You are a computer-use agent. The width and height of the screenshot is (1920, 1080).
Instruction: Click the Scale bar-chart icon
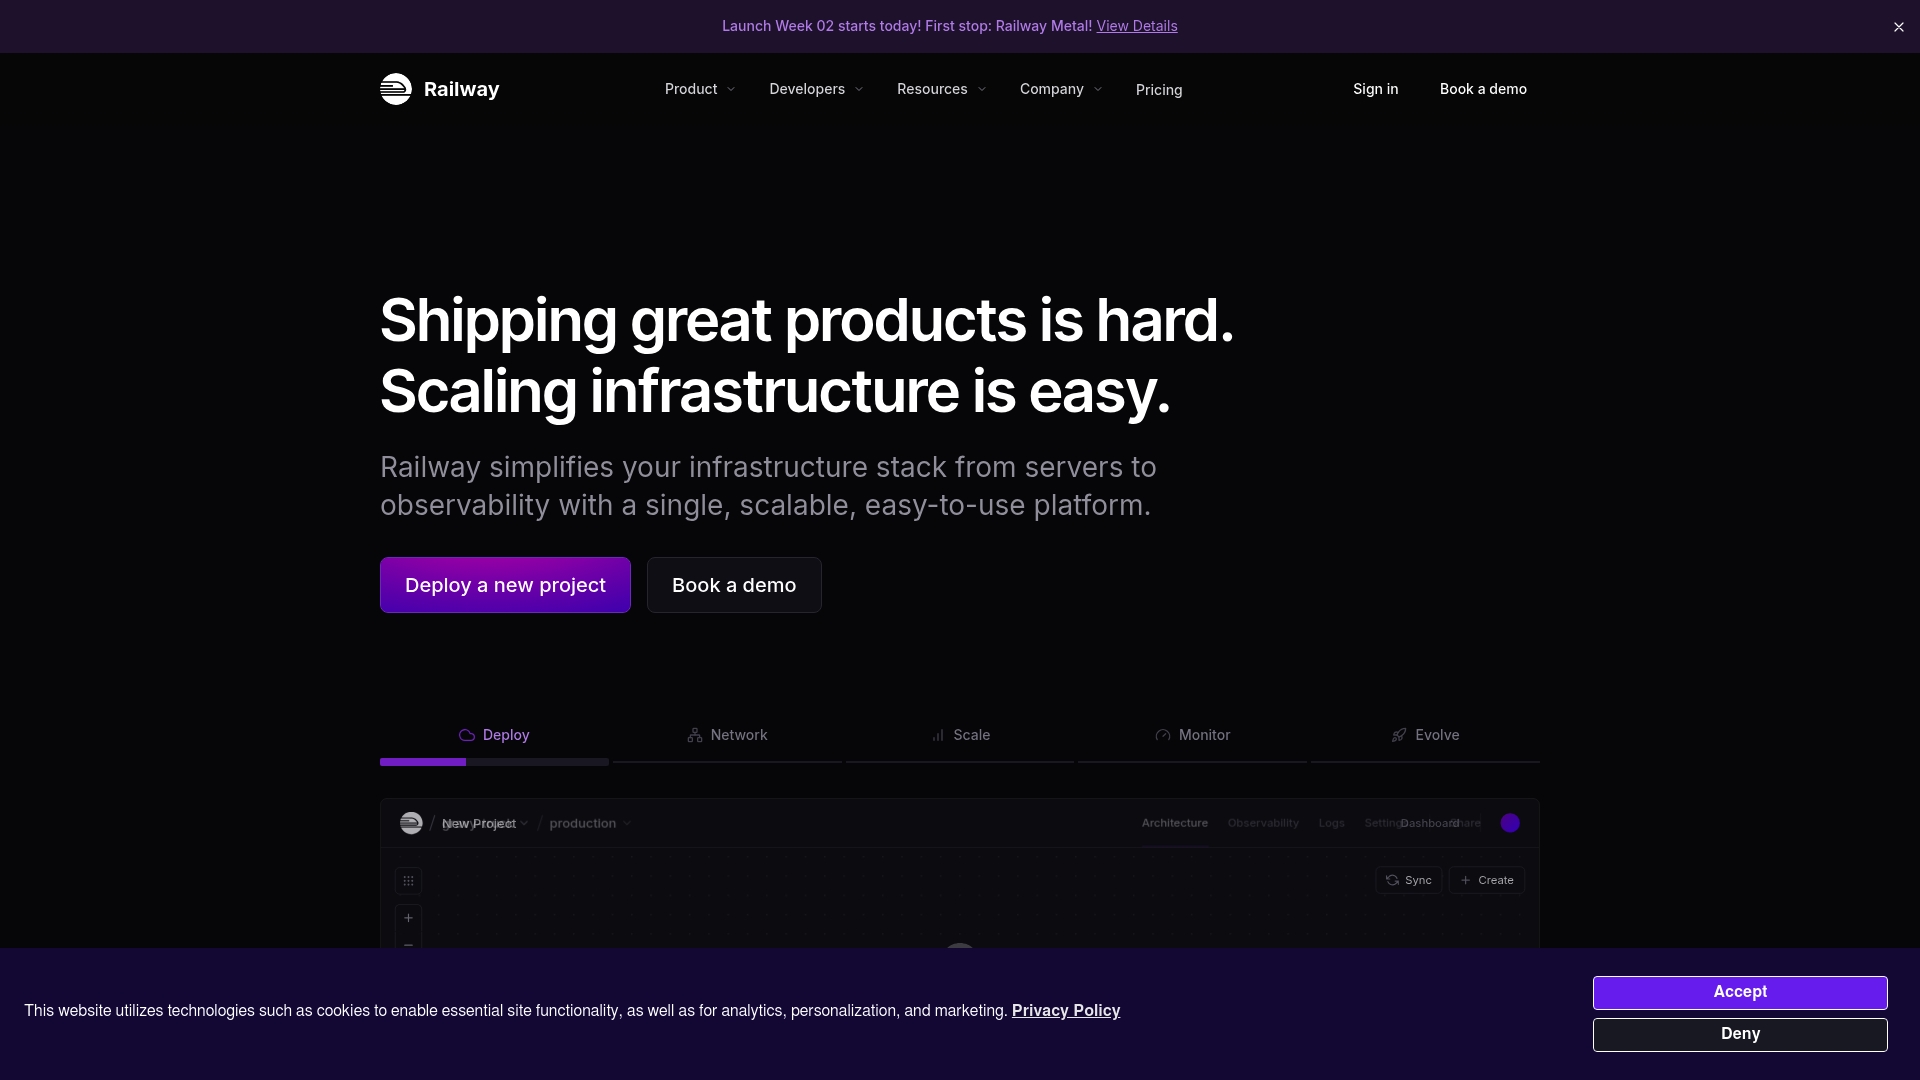(937, 735)
